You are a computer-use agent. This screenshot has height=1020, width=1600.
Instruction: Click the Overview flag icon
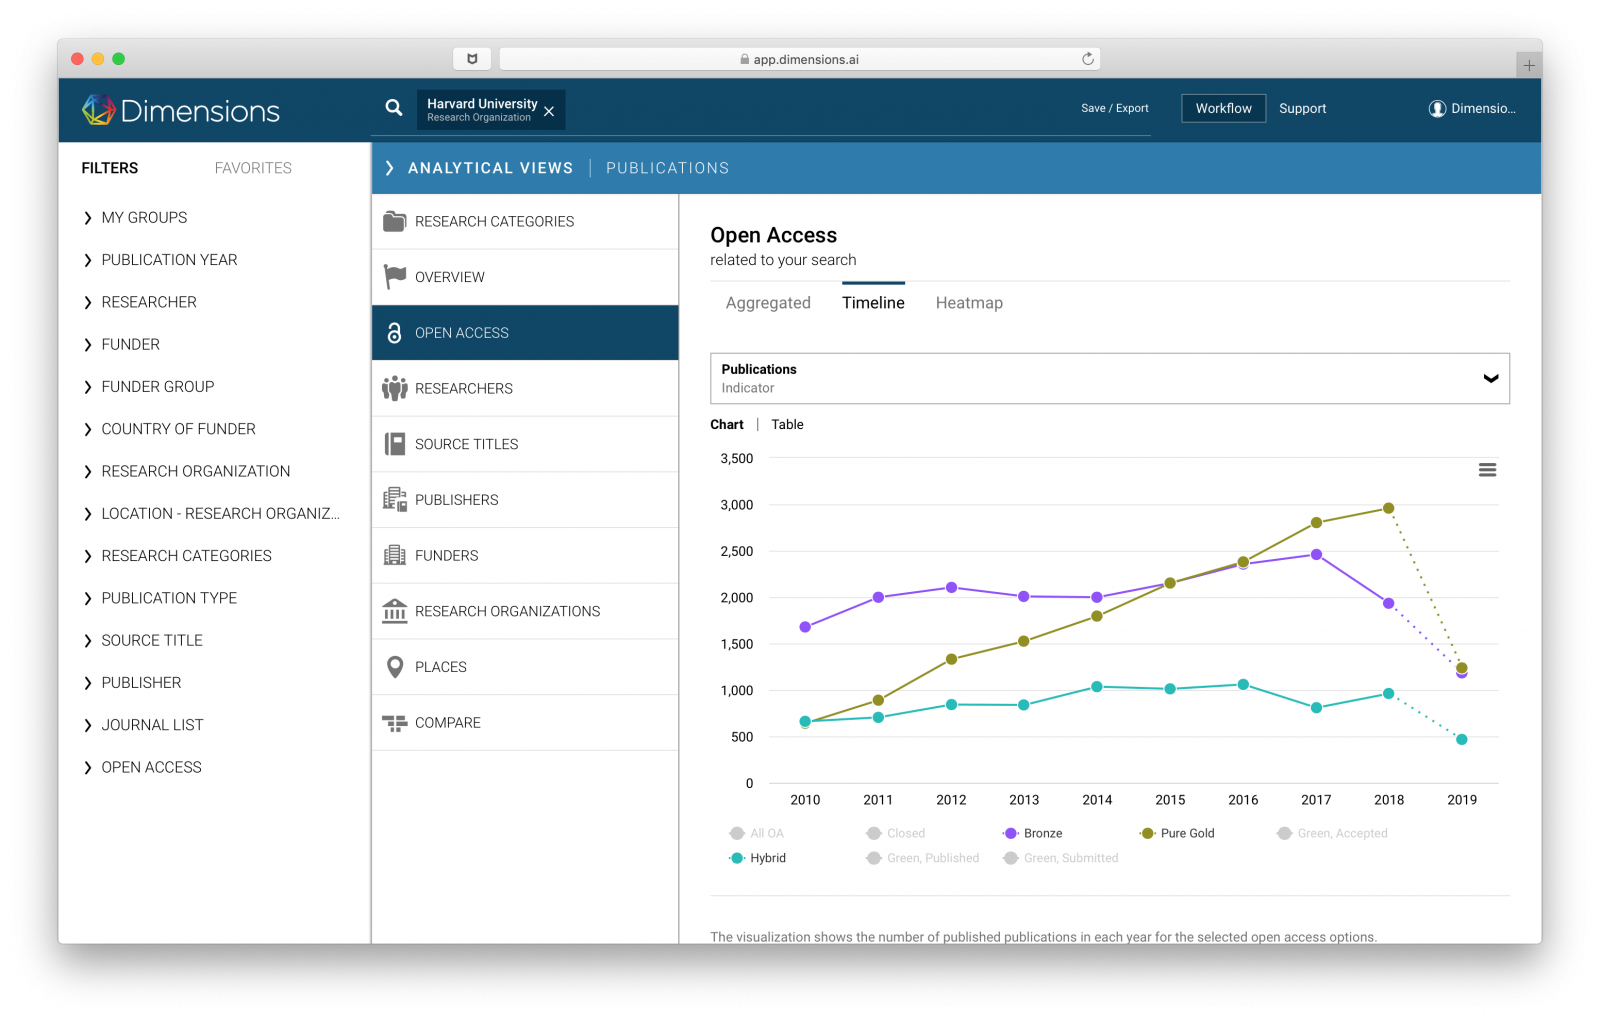tap(395, 277)
